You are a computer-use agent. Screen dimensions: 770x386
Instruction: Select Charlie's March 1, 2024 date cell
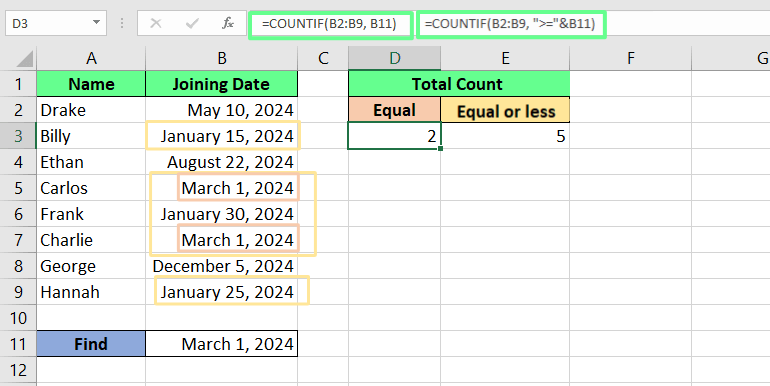click(x=221, y=240)
